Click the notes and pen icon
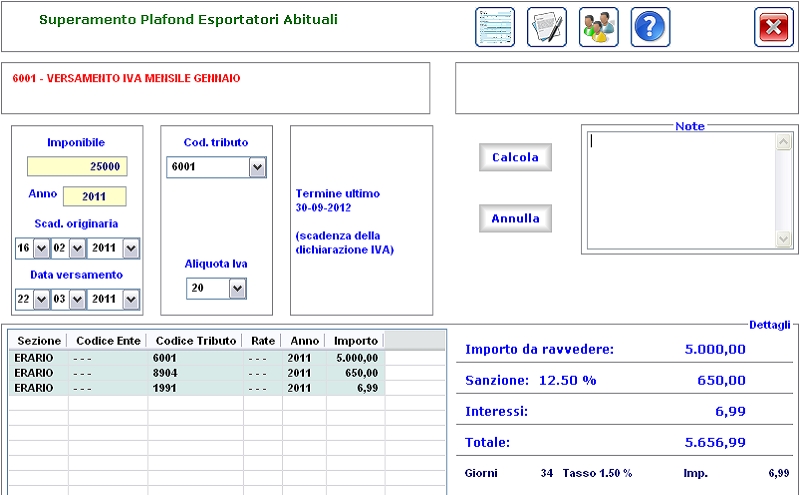This screenshot has width=800, height=495. click(x=546, y=27)
